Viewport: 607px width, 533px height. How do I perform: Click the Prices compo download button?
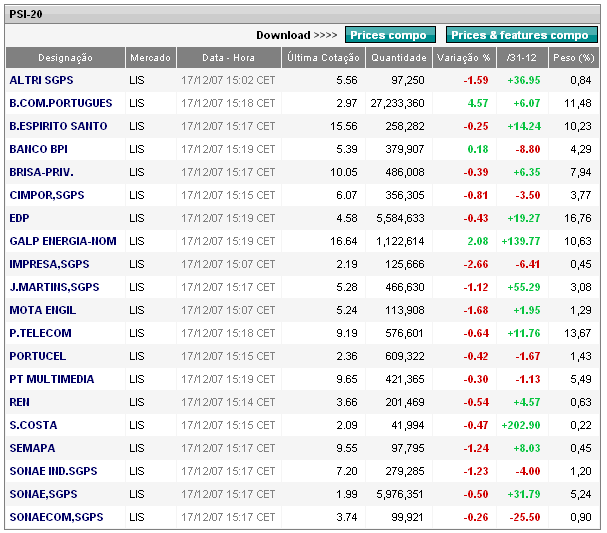coord(390,35)
